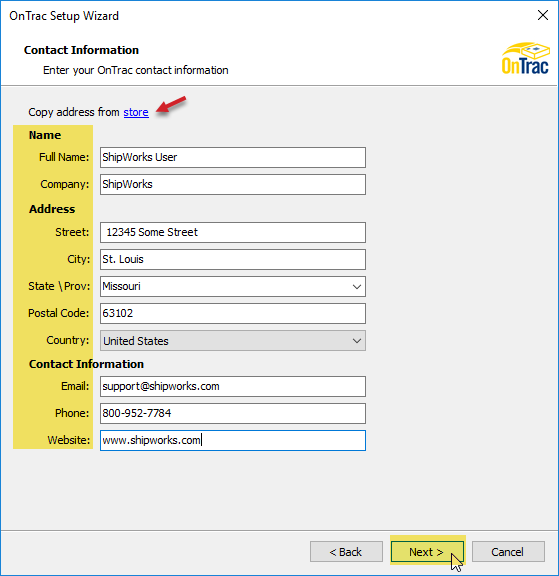Click the 'Company:' label
This screenshot has height=576, width=559.
tap(65, 184)
